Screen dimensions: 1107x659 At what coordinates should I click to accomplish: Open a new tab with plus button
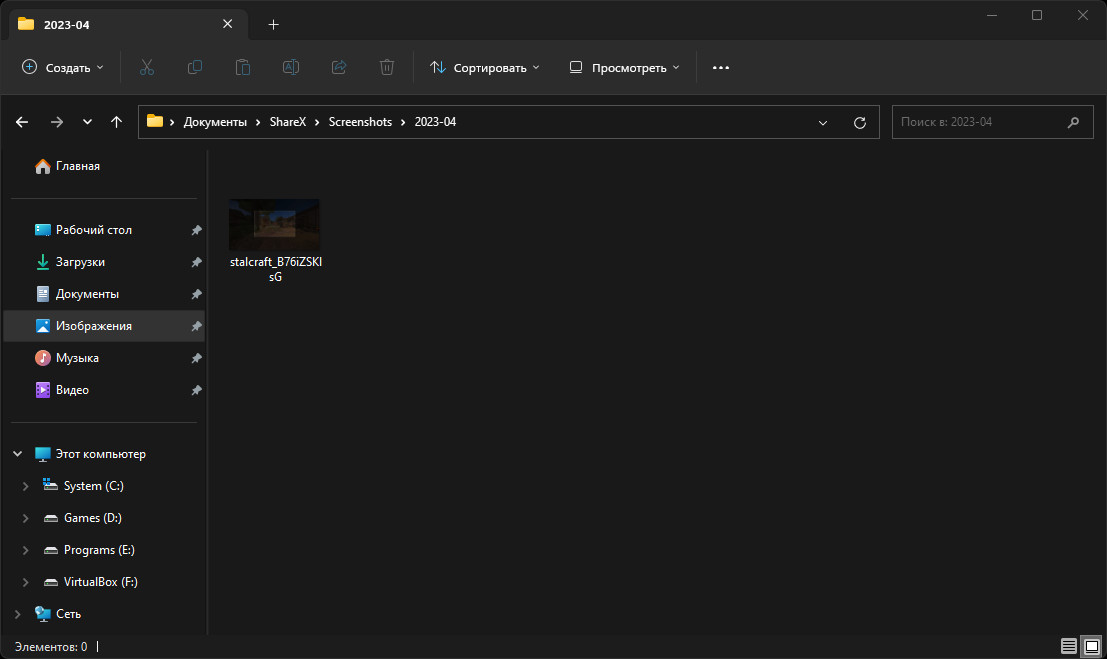pos(274,24)
